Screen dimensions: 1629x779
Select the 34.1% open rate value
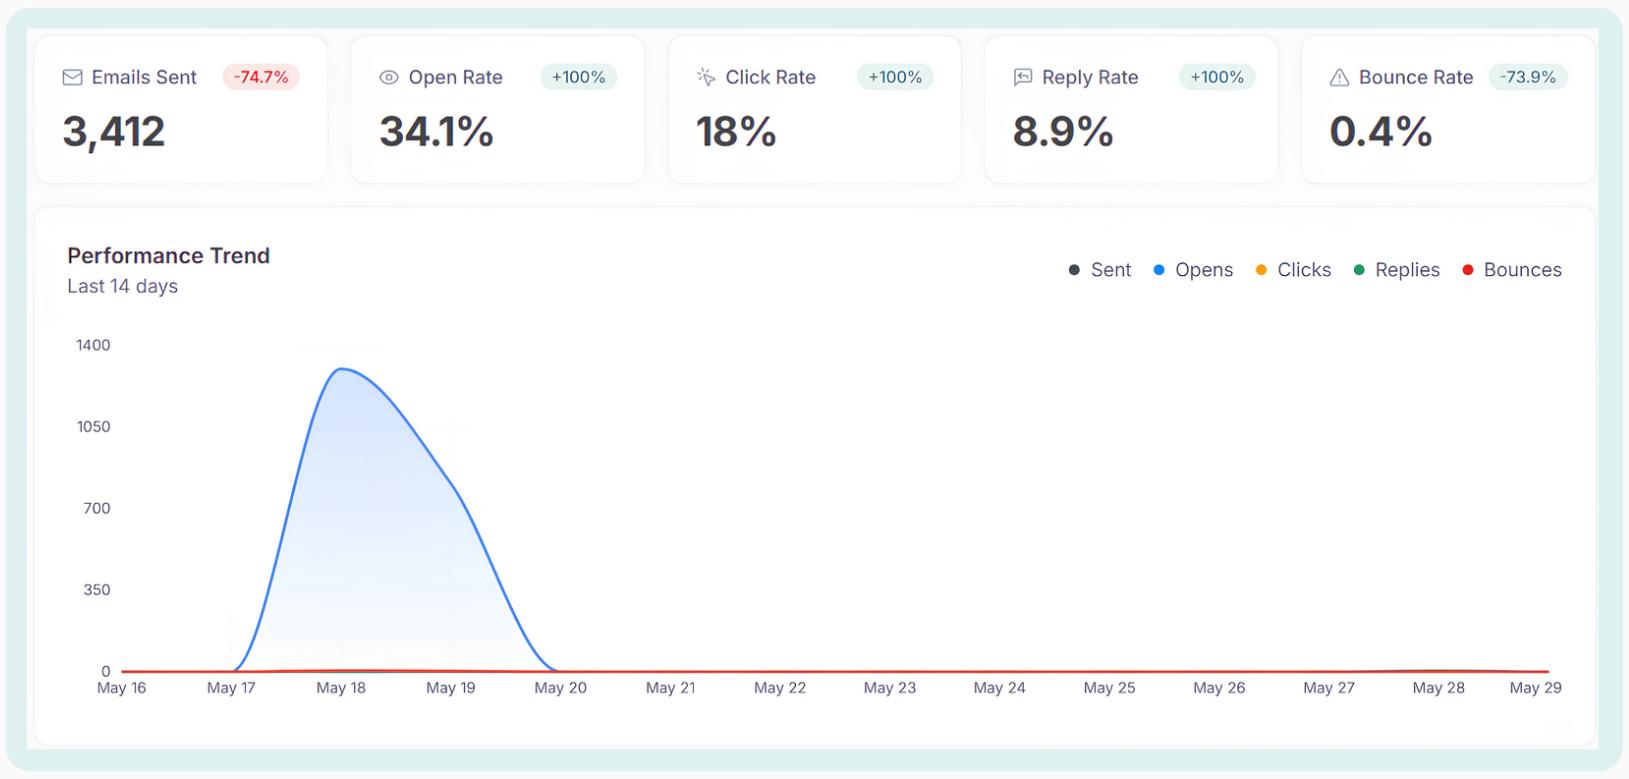point(437,132)
